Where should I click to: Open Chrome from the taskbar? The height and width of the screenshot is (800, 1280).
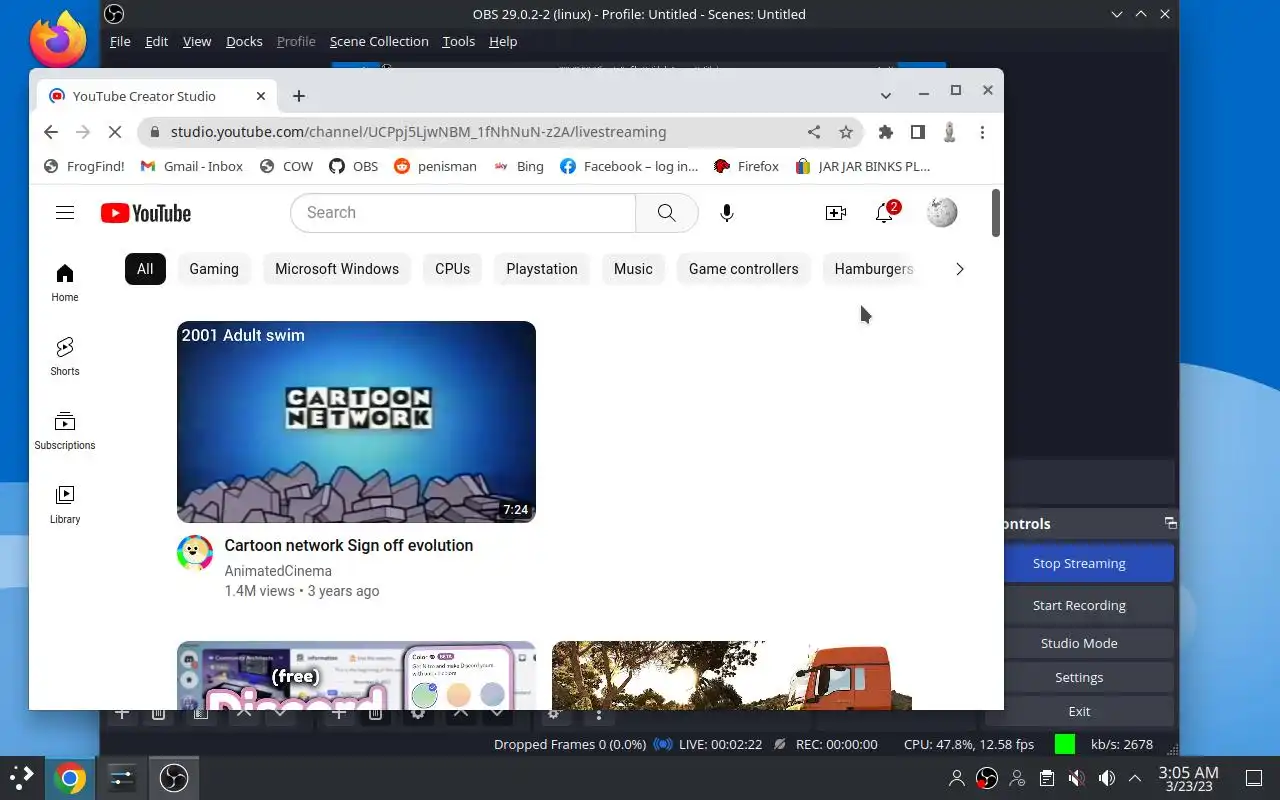[69, 778]
